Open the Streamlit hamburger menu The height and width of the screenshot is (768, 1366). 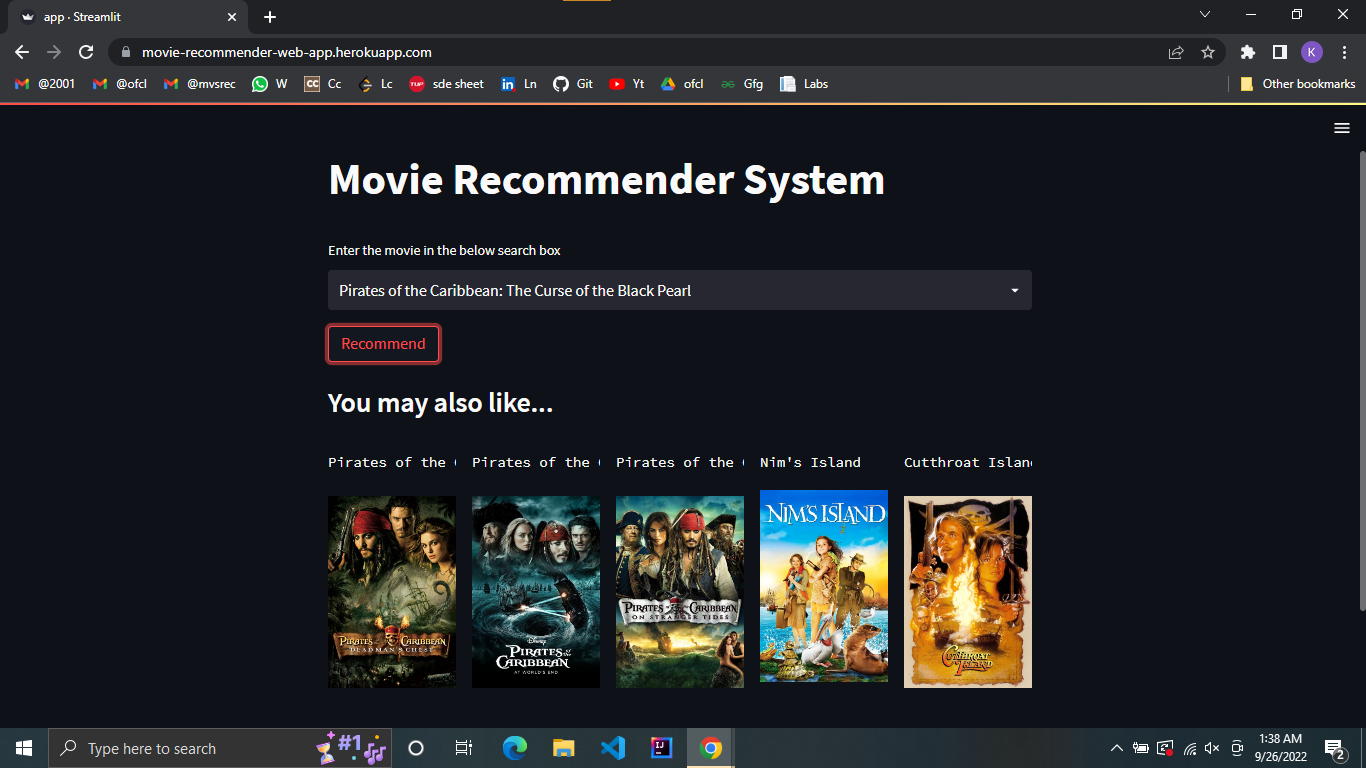(x=1341, y=128)
